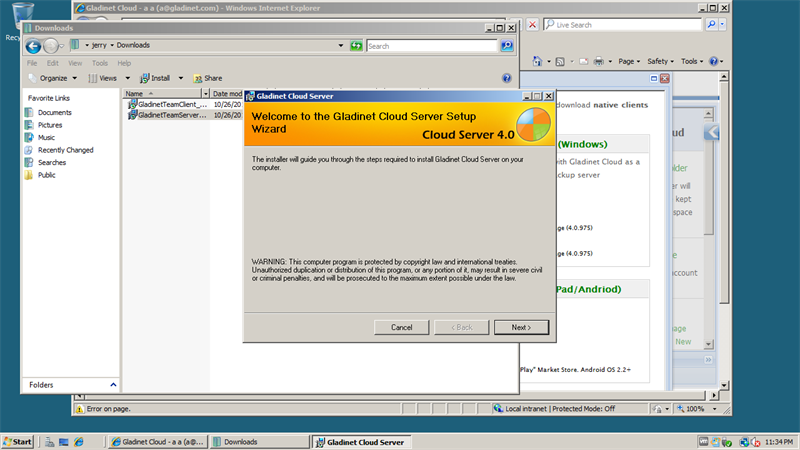This screenshot has width=800, height=450.
Task: Click Install on the Explorer toolbar
Action: 156,78
